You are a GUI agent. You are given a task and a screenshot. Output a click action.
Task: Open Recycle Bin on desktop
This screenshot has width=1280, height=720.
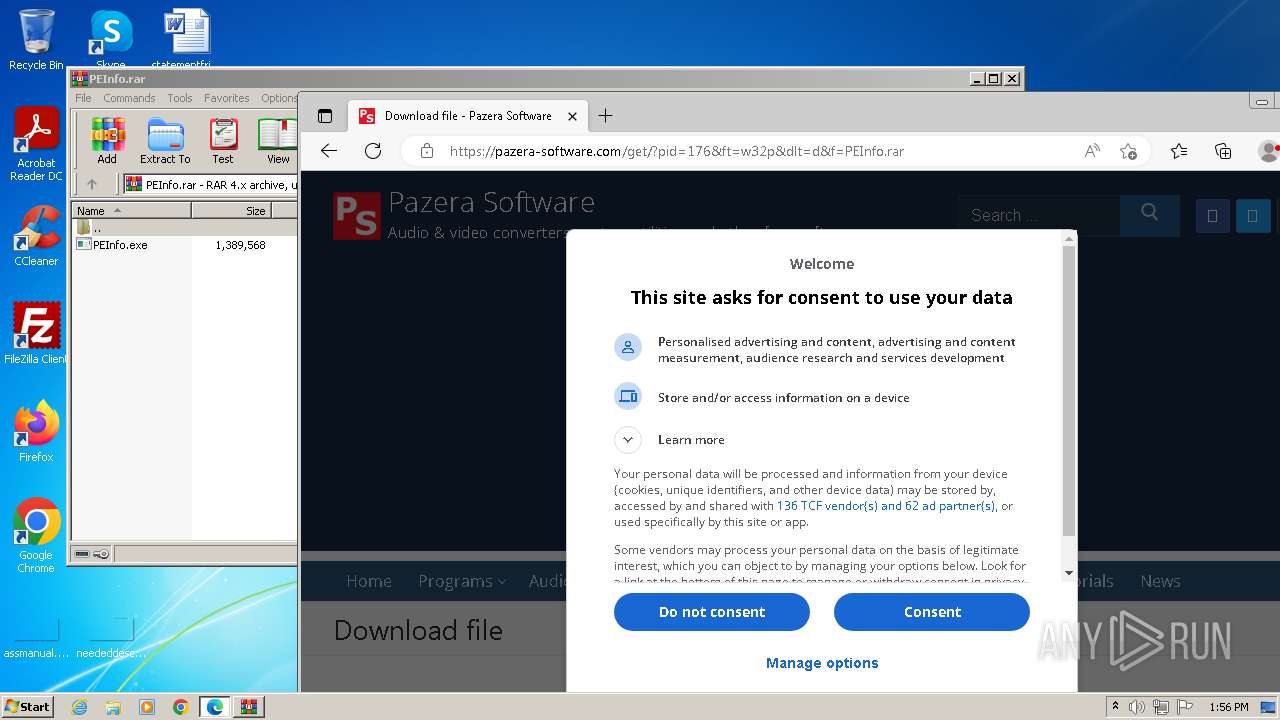click(36, 39)
